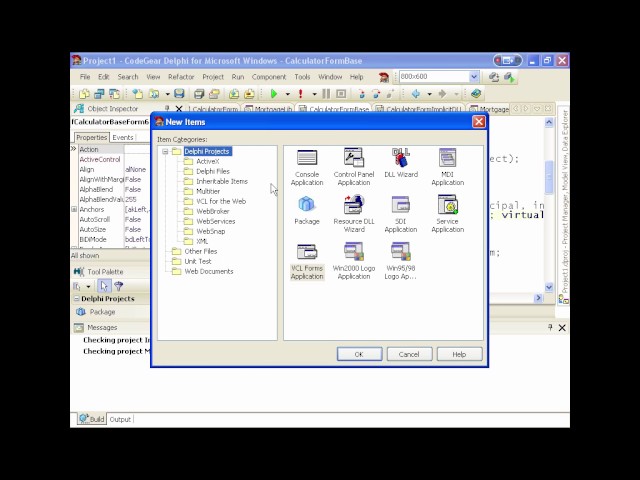Open the Back navigation history dropdown
Image resolution: width=640 pixels, height=480 pixels.
pyautogui.click(x=429, y=94)
